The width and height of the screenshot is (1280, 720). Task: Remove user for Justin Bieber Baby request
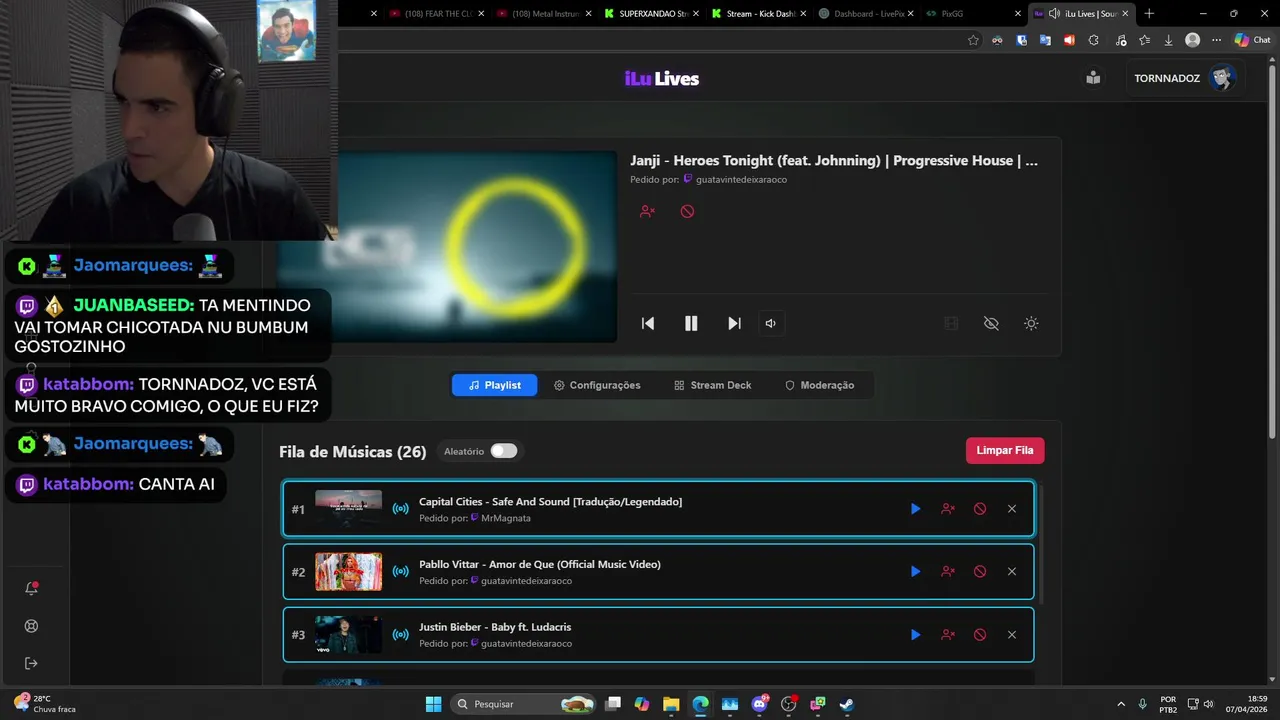[x=948, y=635]
